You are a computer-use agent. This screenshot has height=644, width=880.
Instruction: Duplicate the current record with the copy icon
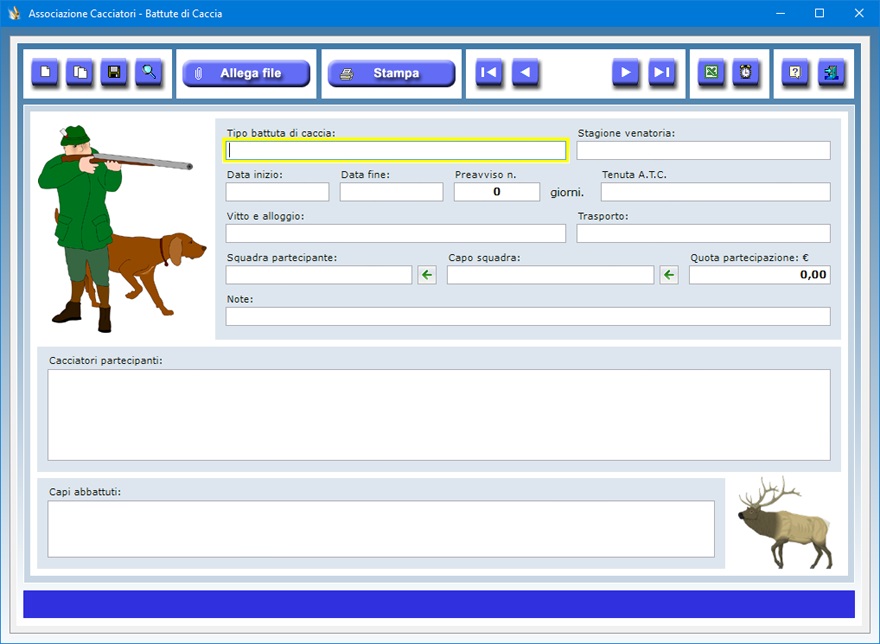coord(80,72)
